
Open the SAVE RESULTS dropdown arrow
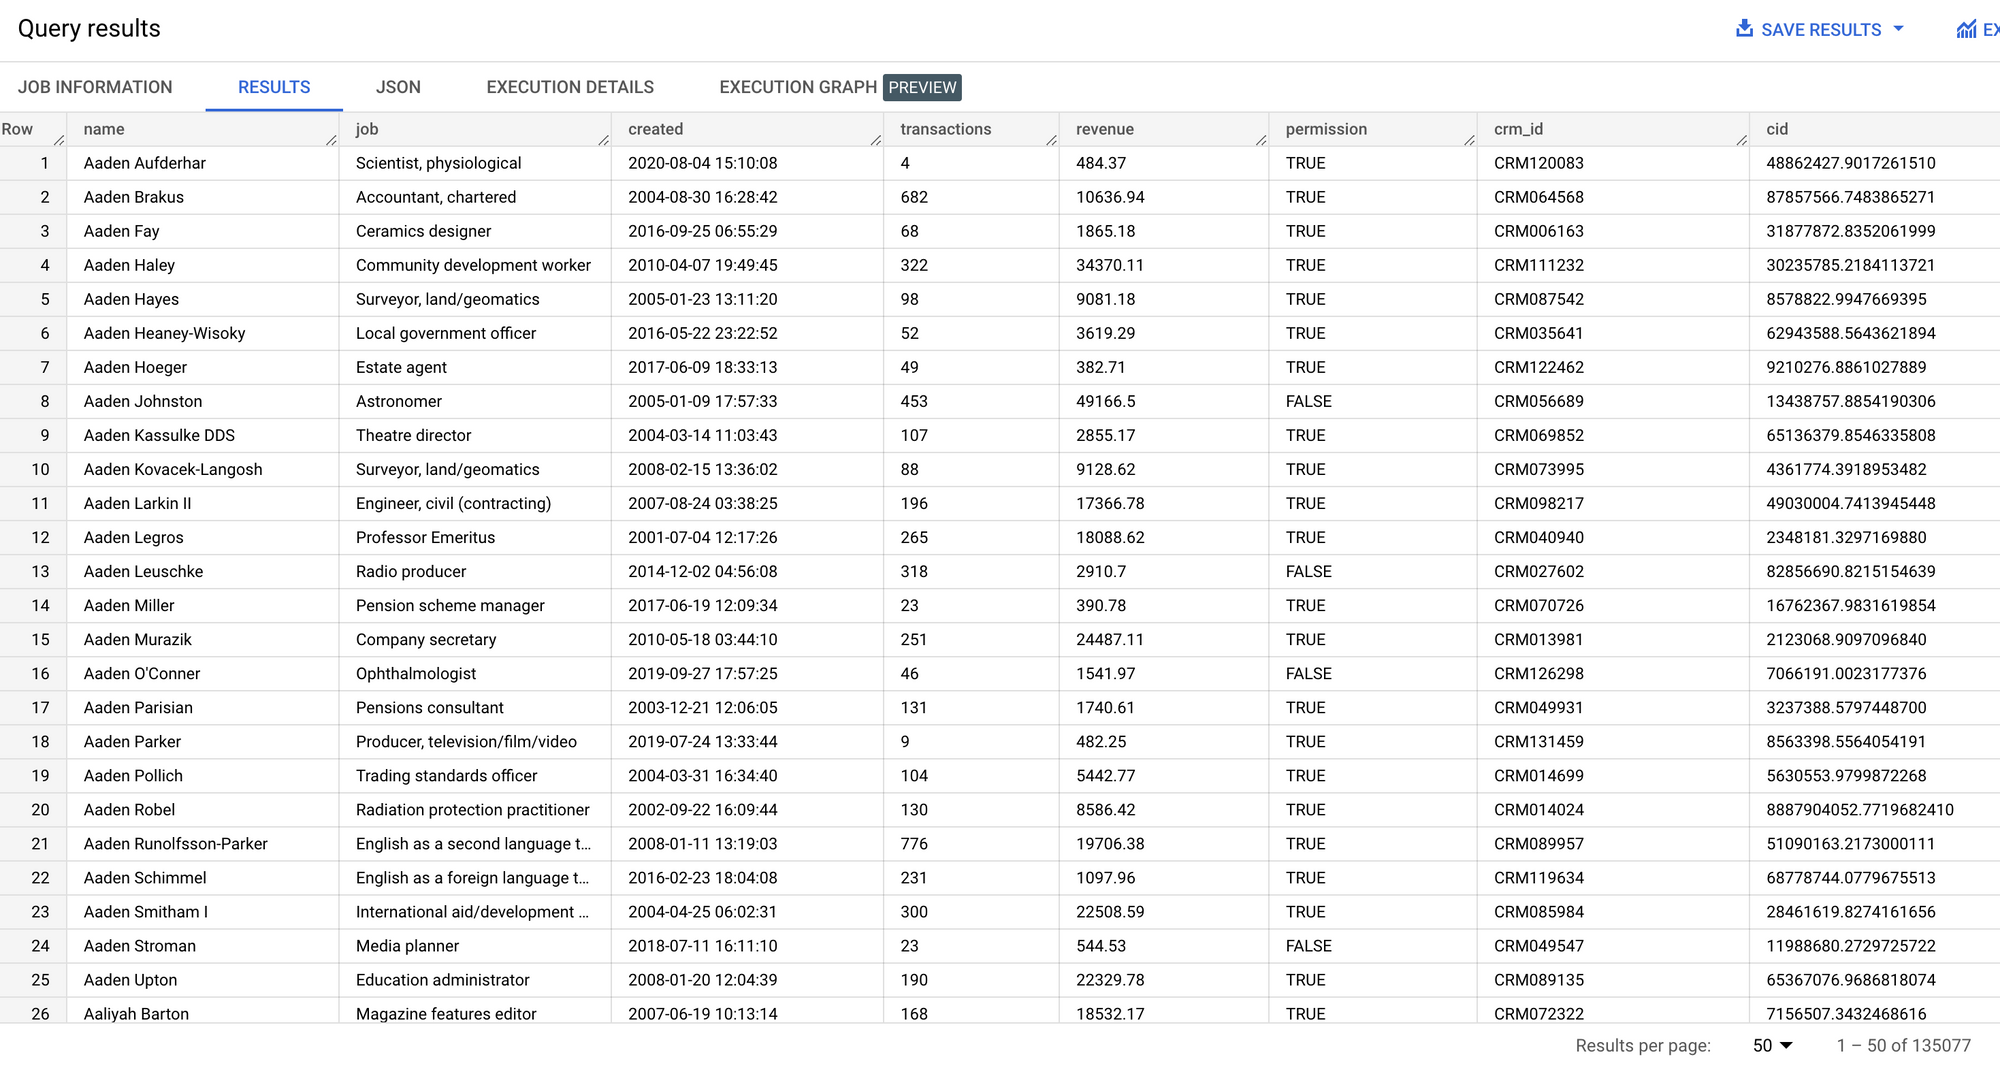click(x=1899, y=29)
